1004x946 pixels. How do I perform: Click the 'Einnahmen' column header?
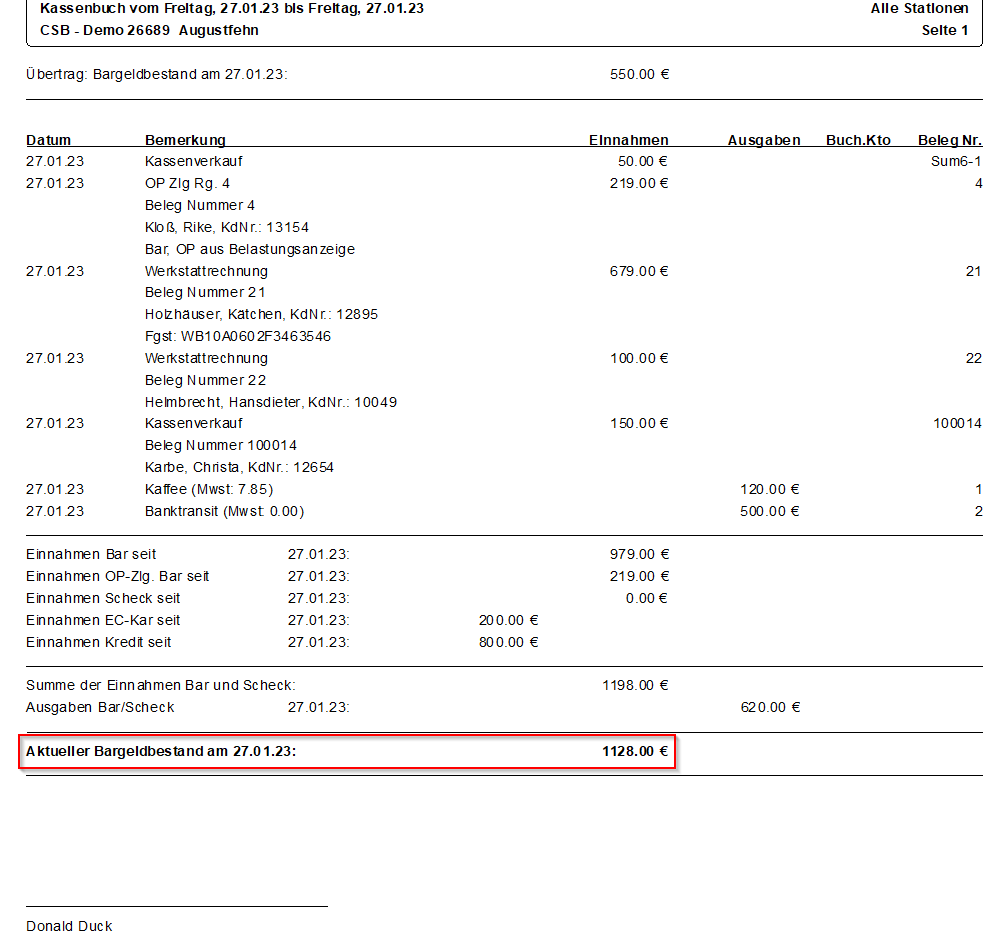click(629, 140)
